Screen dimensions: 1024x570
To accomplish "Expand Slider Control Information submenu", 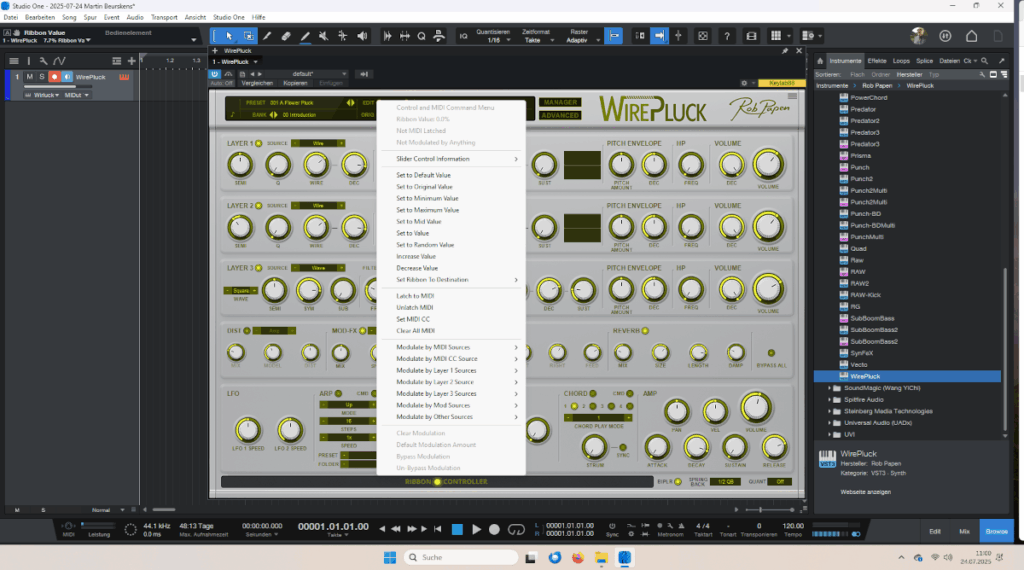I will point(453,159).
